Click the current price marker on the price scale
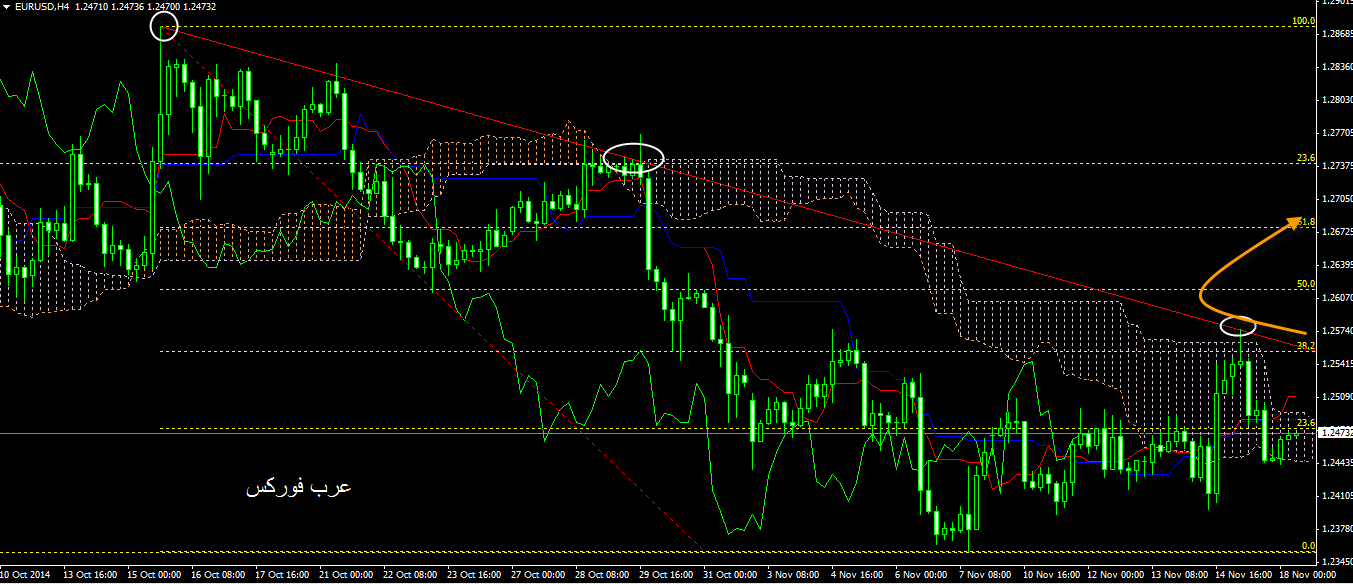The width and height of the screenshot is (1353, 584). [x=1336, y=433]
